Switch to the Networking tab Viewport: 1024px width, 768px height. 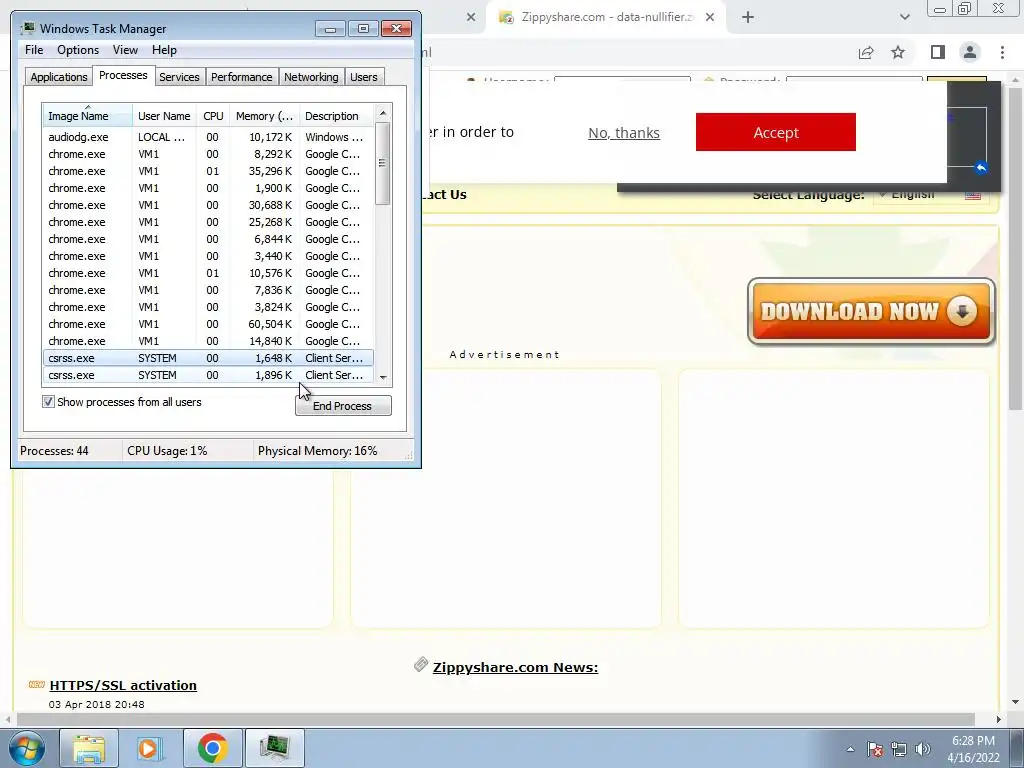tap(311, 77)
